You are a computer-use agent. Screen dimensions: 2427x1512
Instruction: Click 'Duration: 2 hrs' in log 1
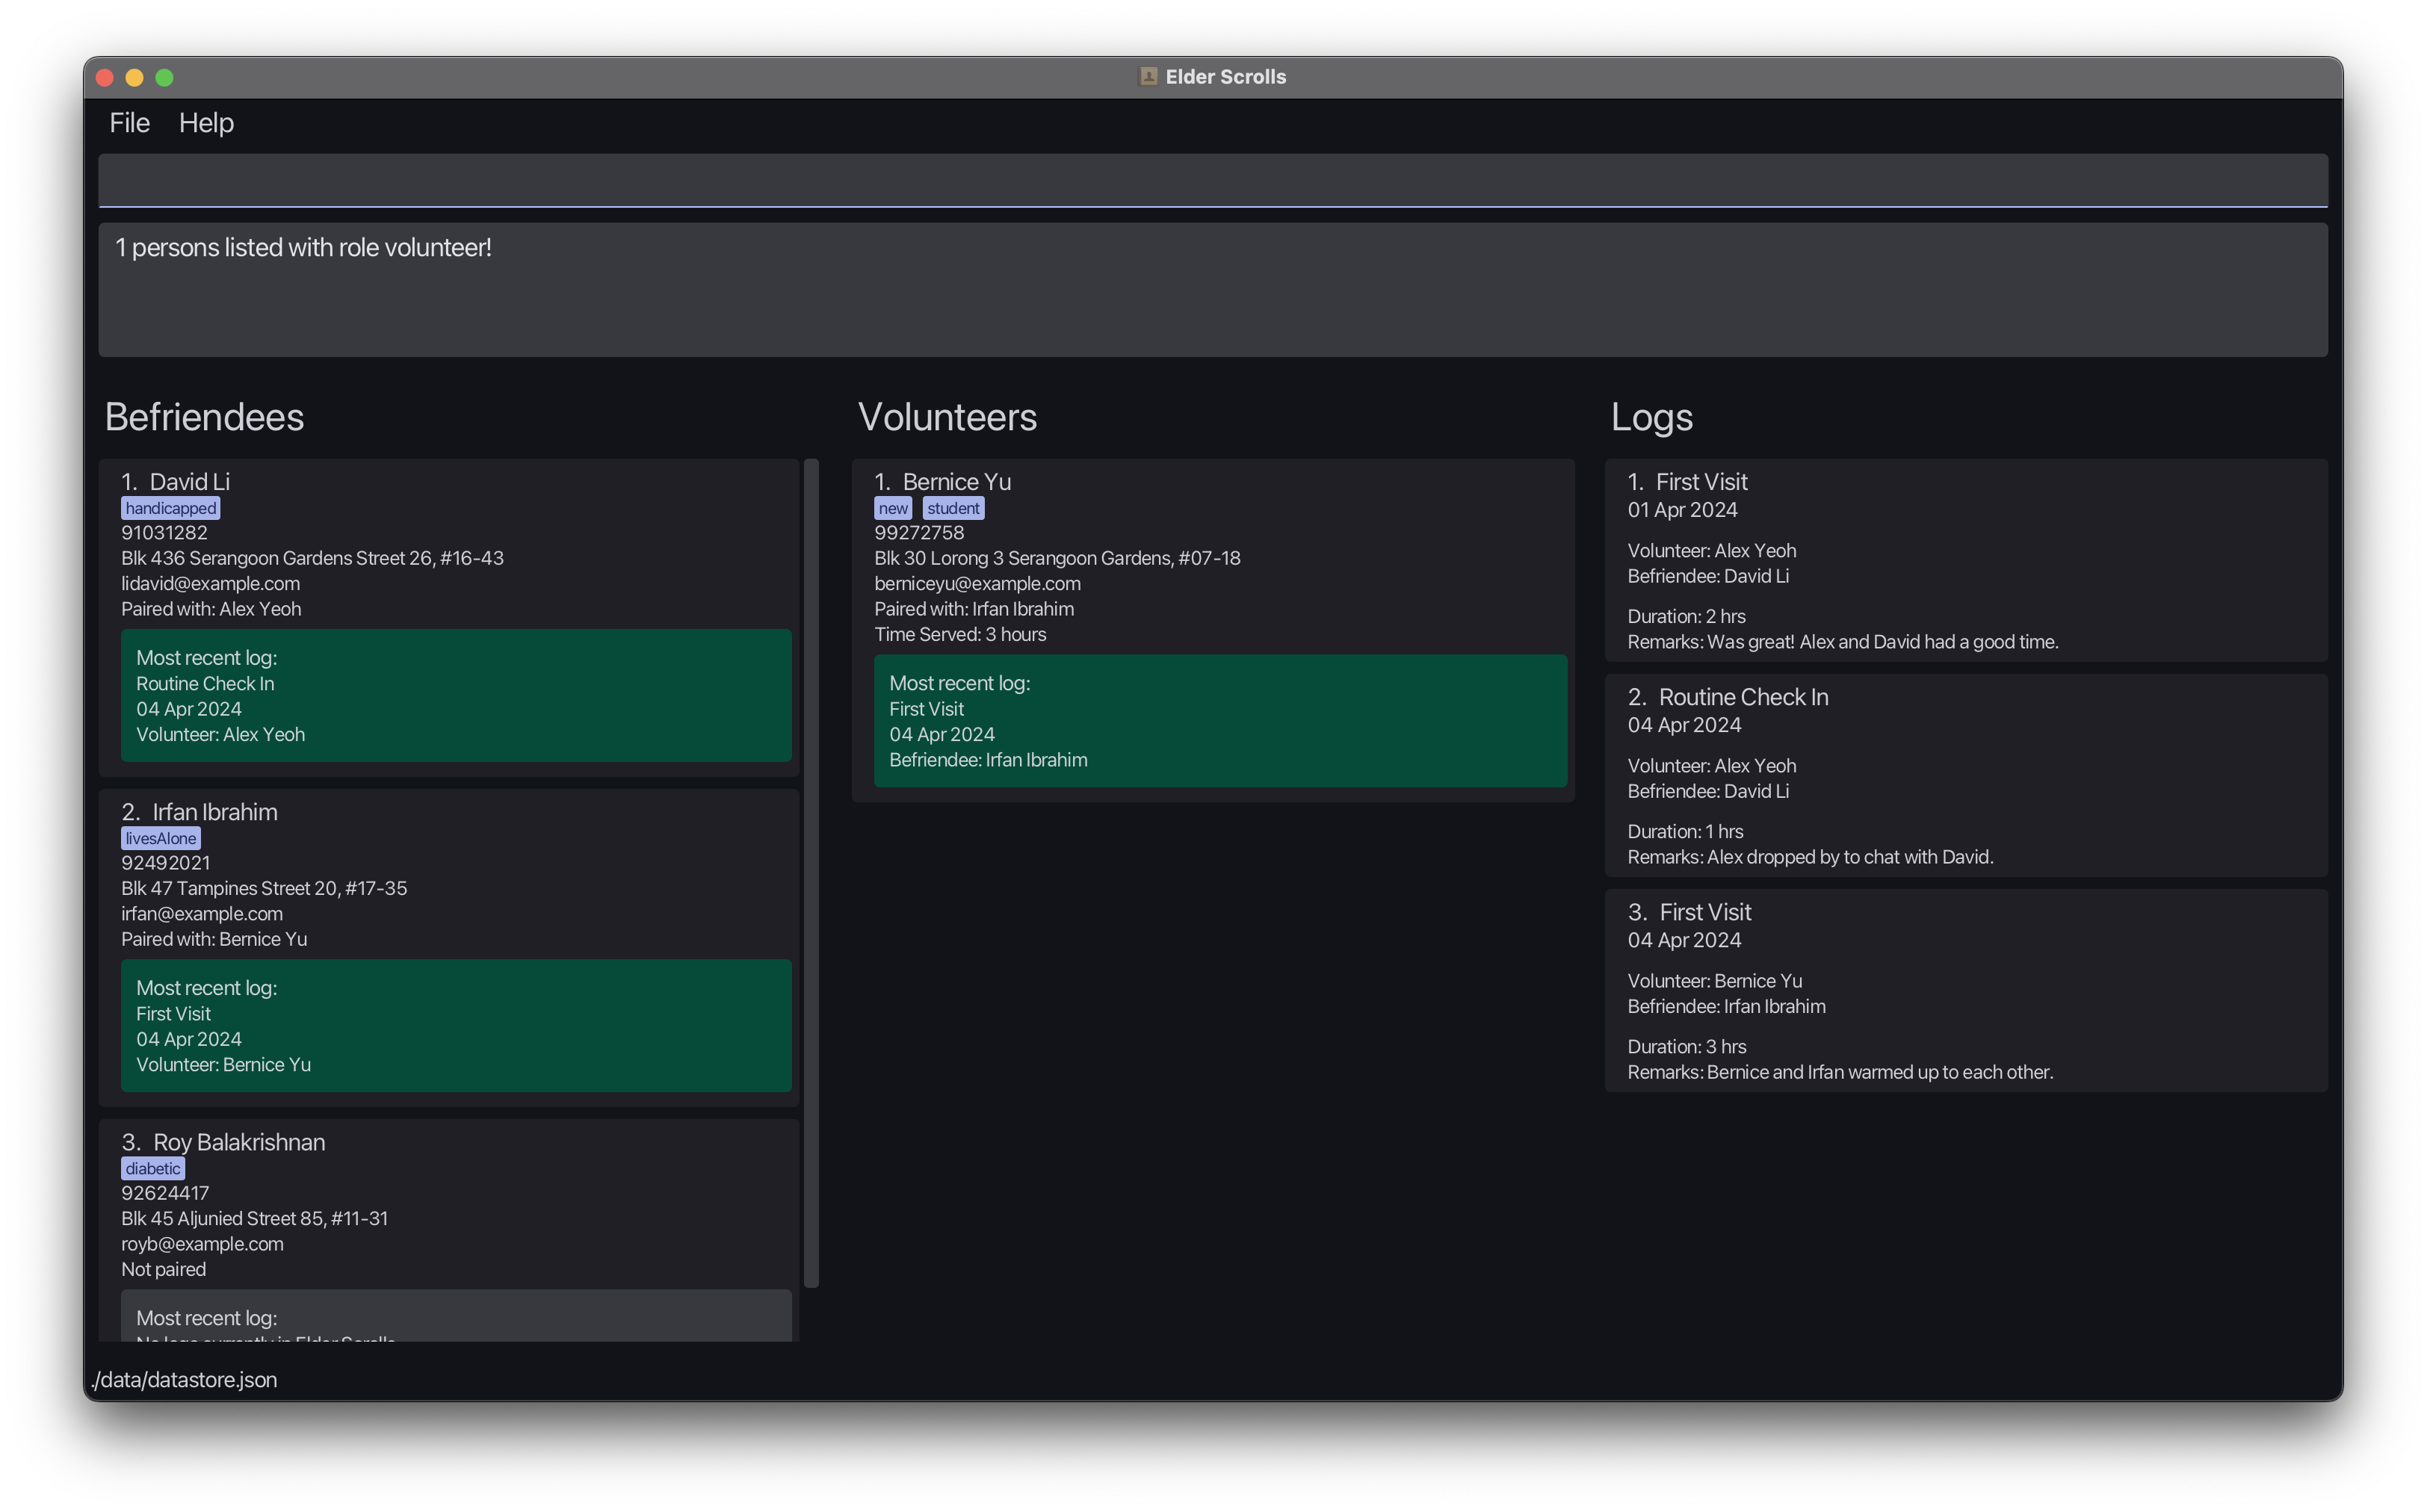click(x=1687, y=616)
